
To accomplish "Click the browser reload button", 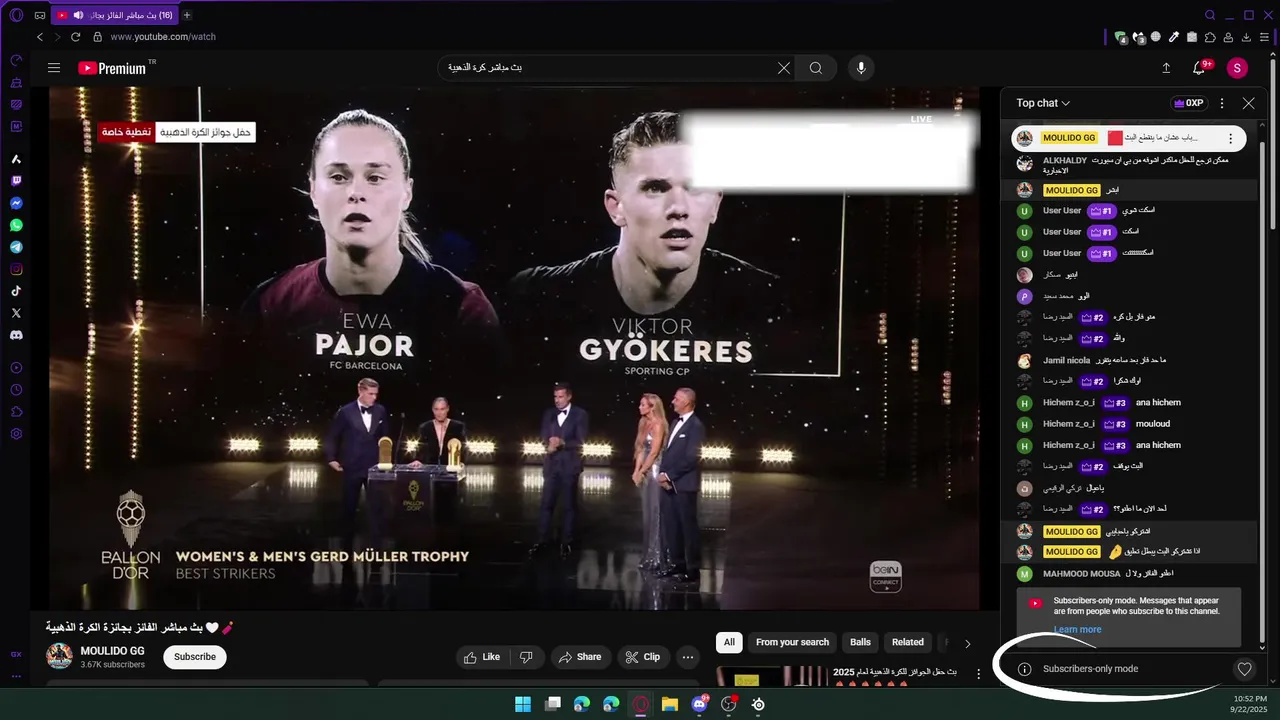I will [75, 37].
